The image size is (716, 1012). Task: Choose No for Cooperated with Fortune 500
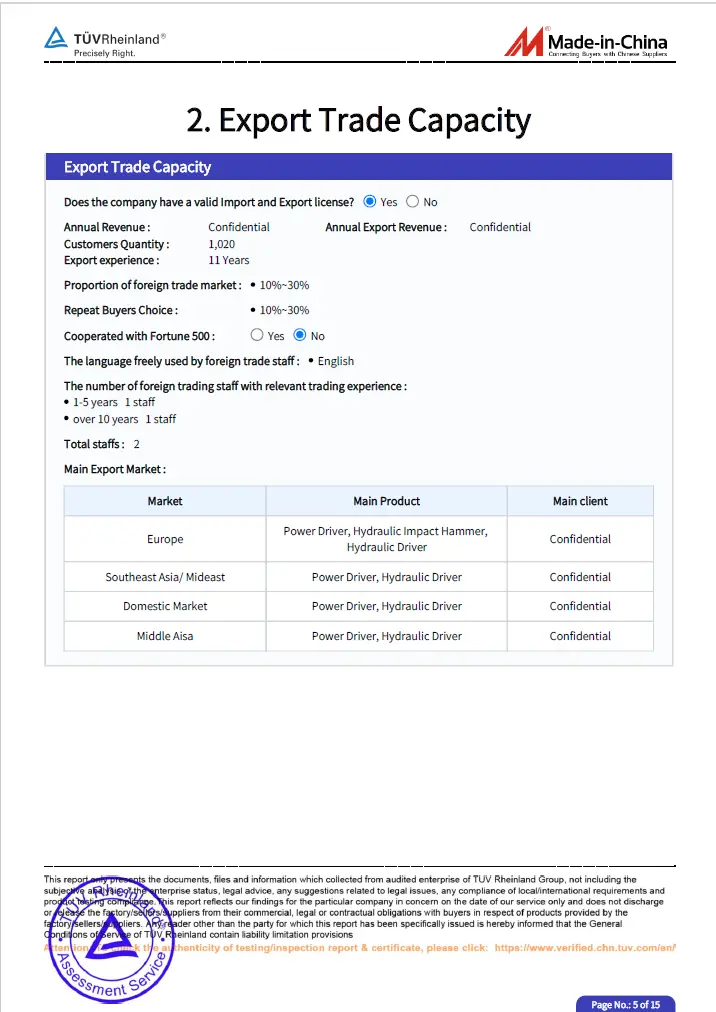point(300,335)
